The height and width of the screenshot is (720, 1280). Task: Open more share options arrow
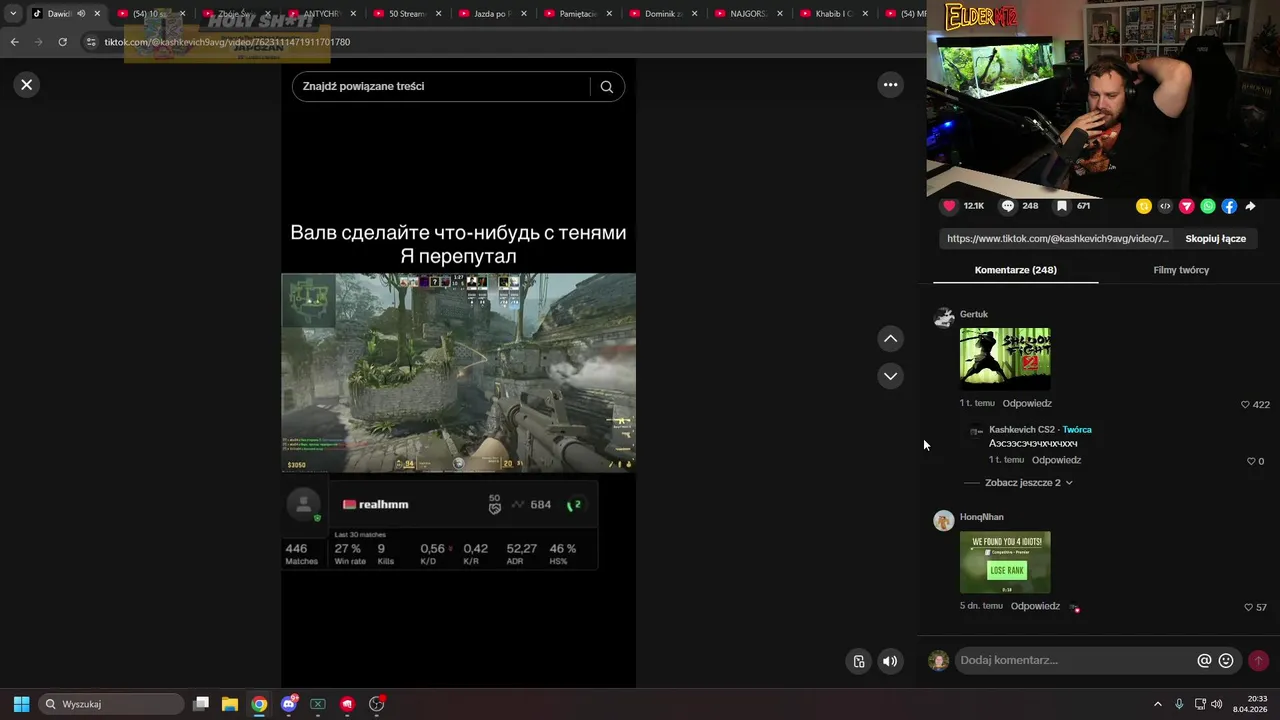coord(1250,206)
